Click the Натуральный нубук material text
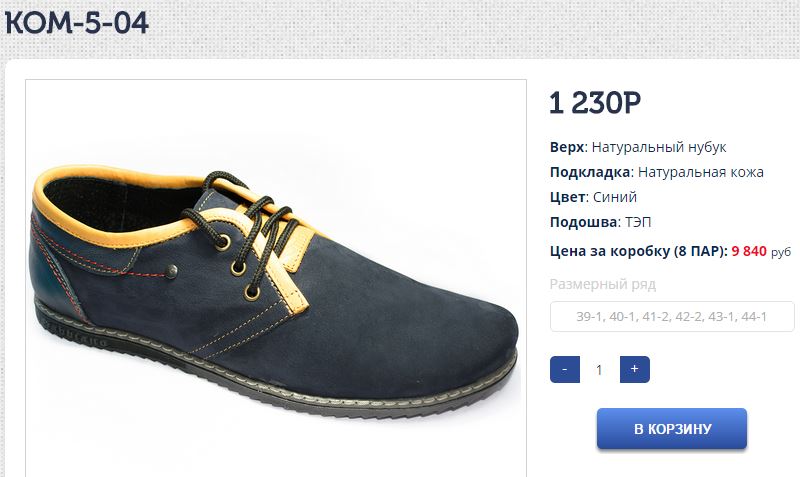This screenshot has width=800, height=477. coord(659,147)
